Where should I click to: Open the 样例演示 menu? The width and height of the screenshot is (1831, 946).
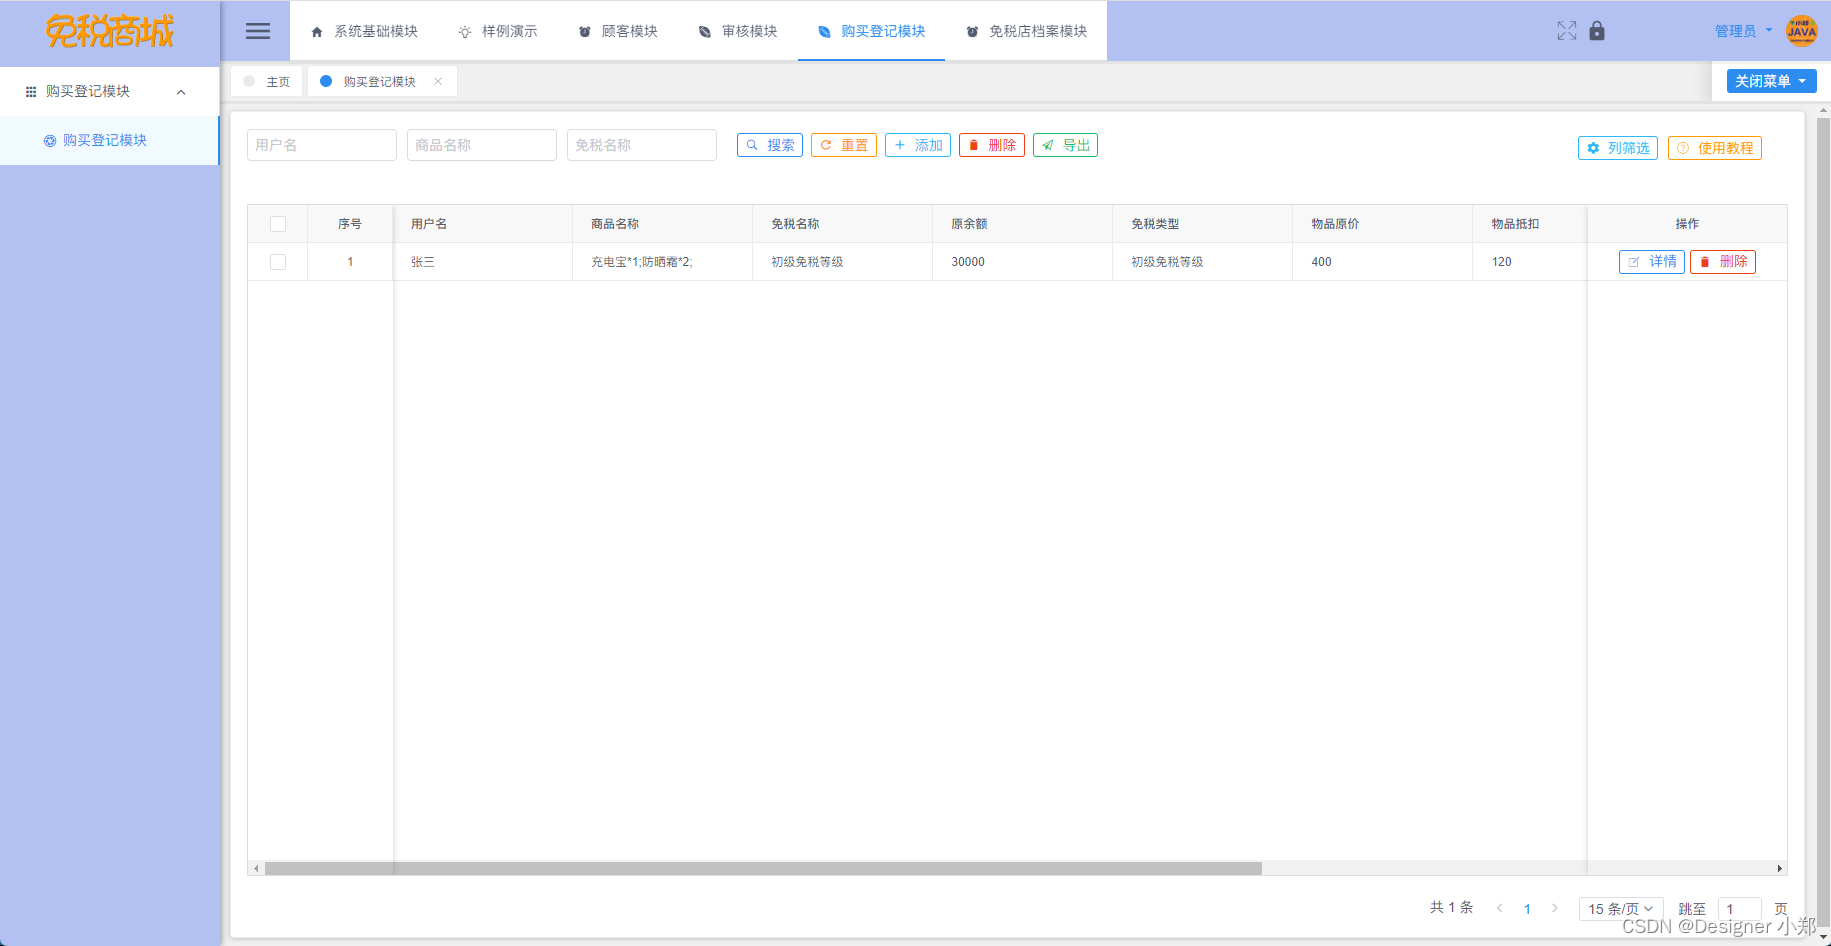498,31
